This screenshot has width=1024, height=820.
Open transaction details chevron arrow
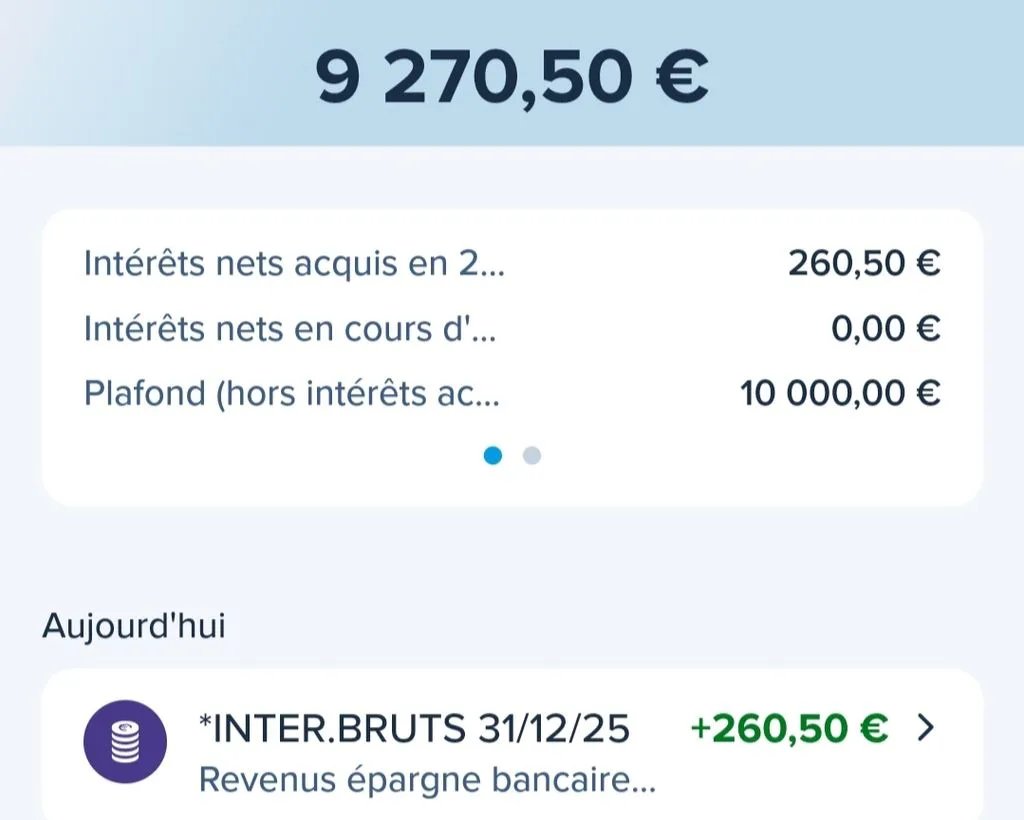click(x=925, y=728)
